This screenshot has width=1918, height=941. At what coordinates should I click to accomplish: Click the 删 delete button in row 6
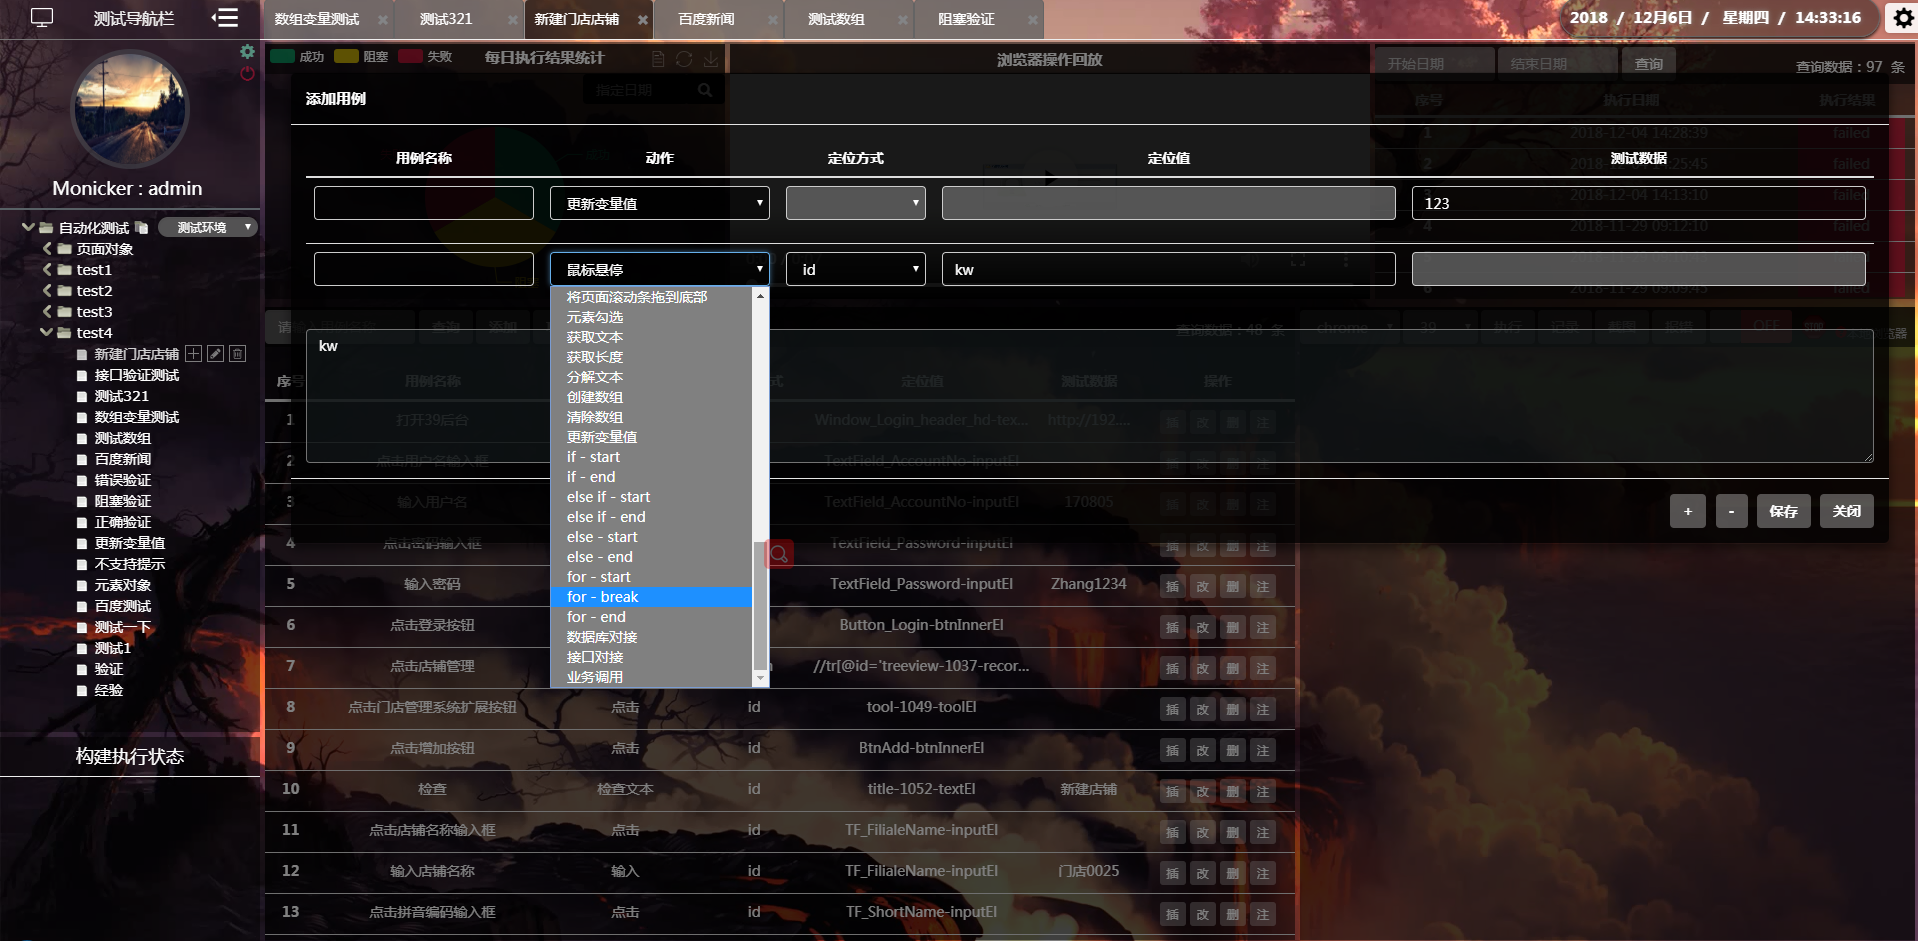pos(1232,628)
